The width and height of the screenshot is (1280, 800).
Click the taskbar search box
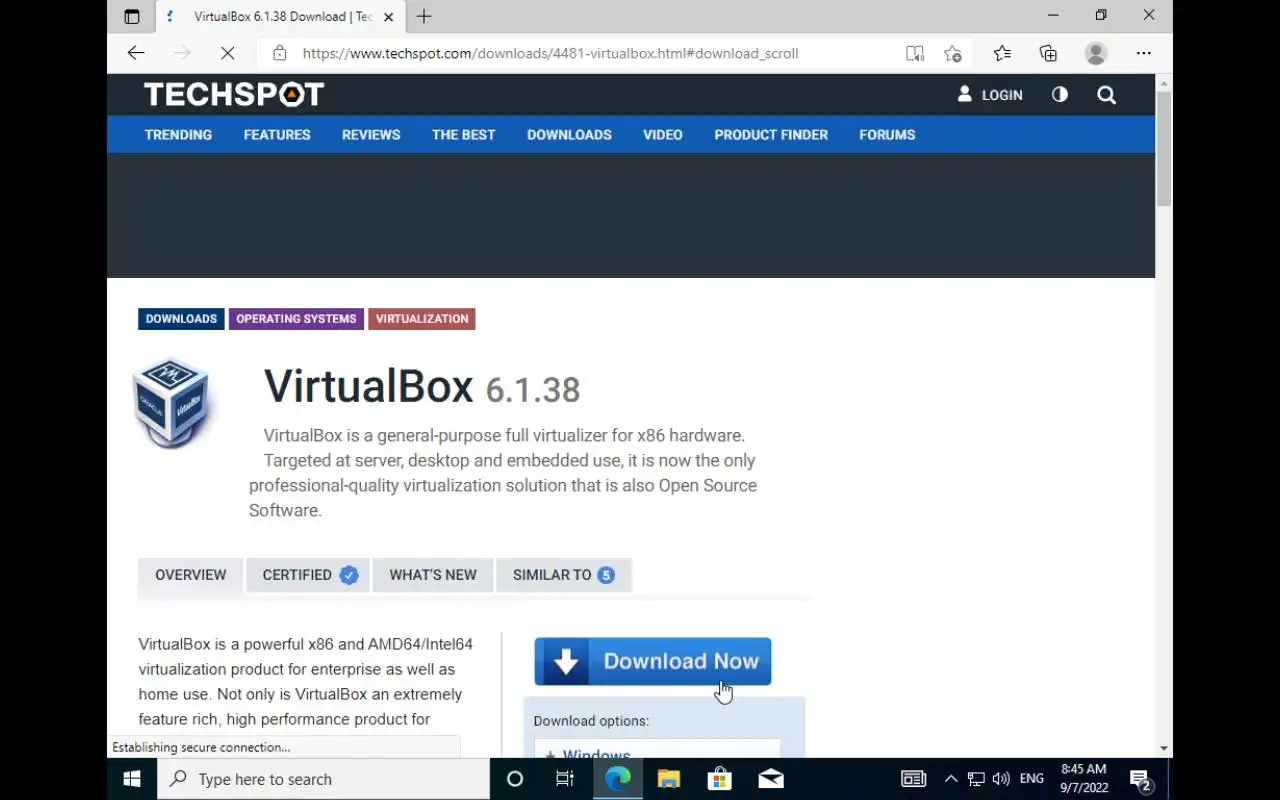click(x=323, y=779)
